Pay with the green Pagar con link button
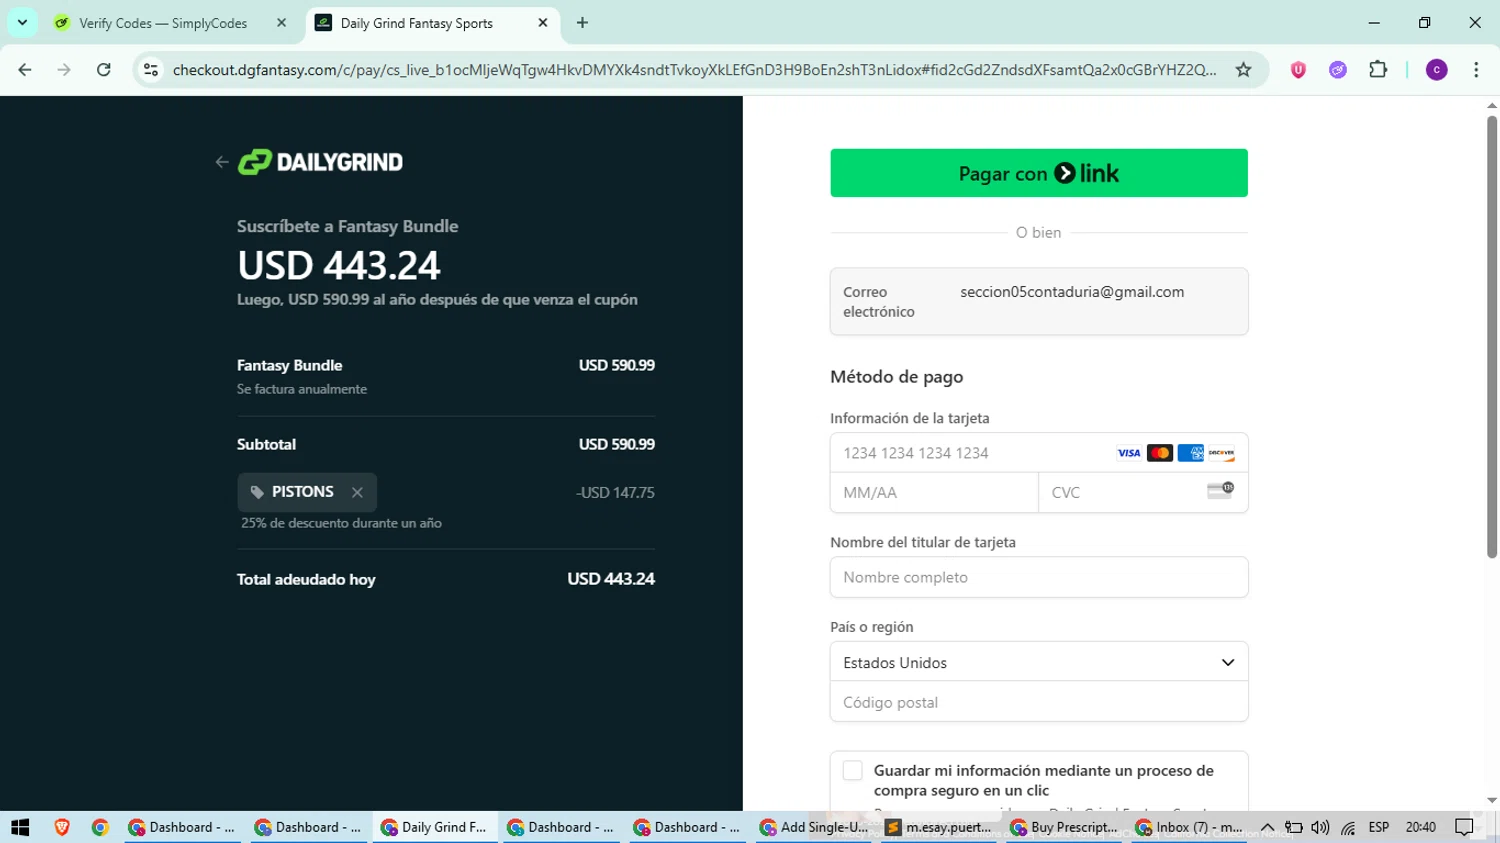This screenshot has height=843, width=1500. click(1039, 173)
